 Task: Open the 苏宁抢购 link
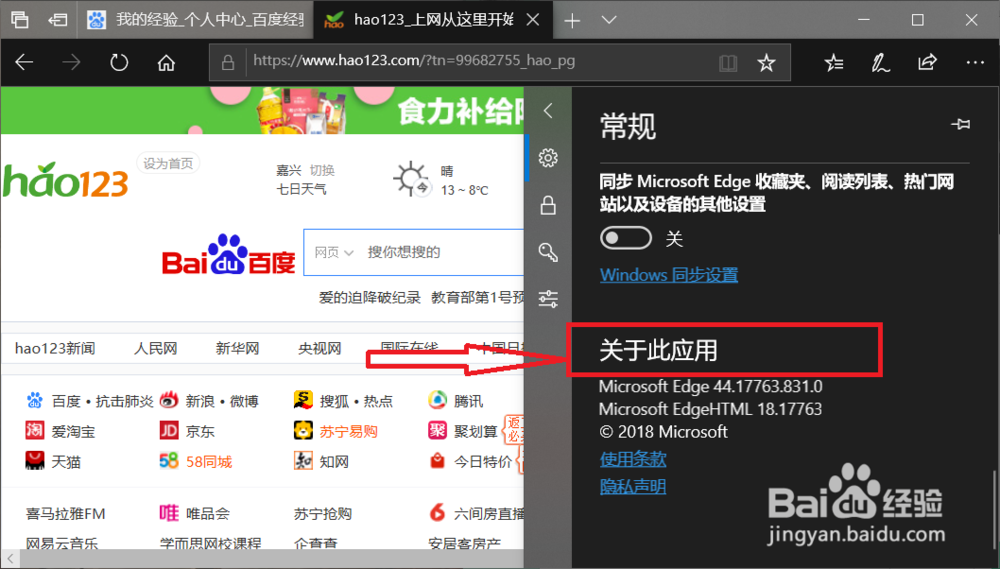pyautogui.click(x=323, y=514)
